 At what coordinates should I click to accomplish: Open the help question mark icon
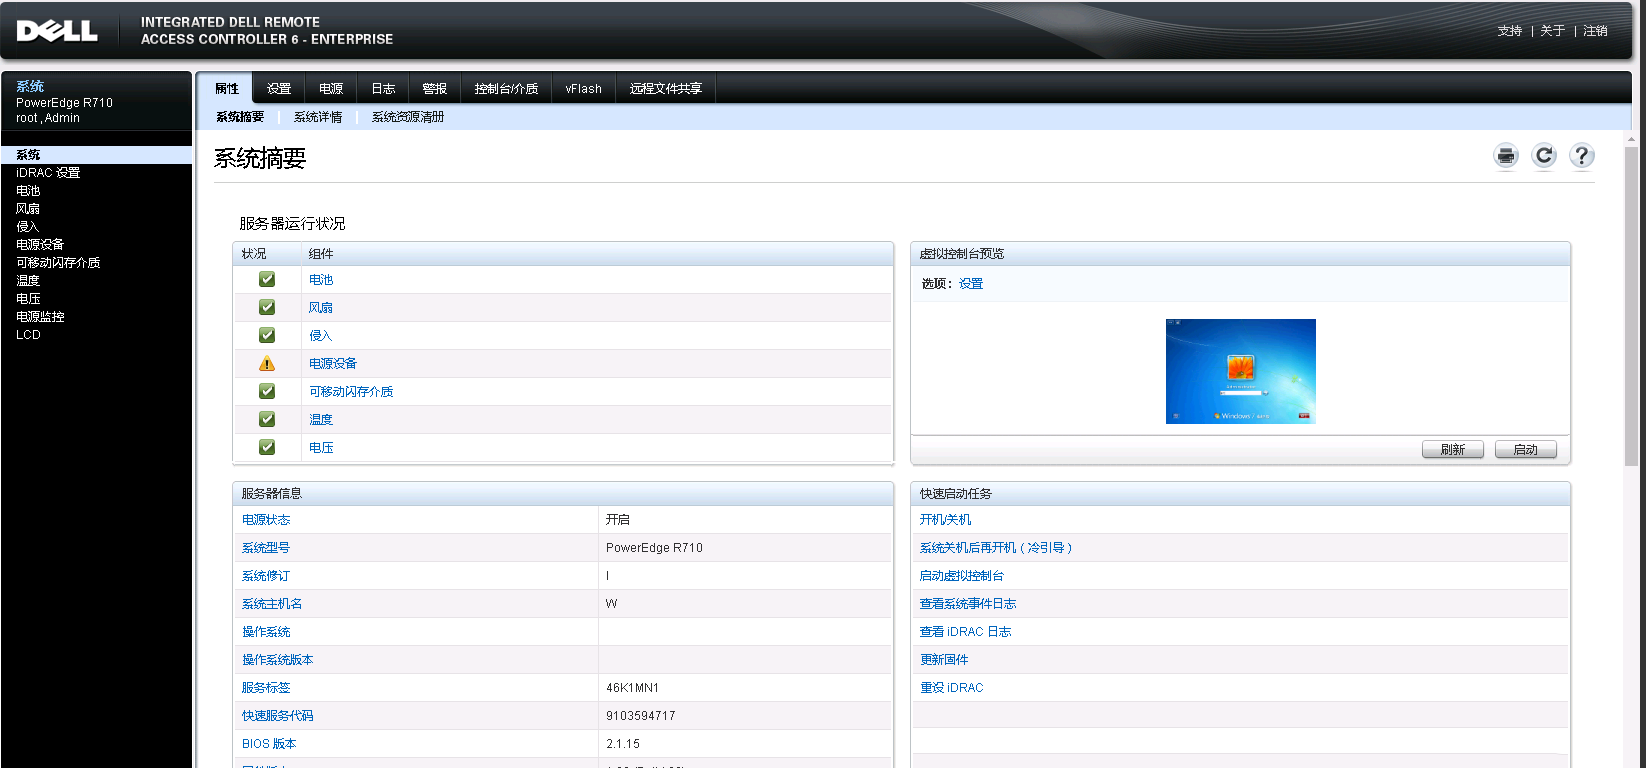coord(1581,156)
